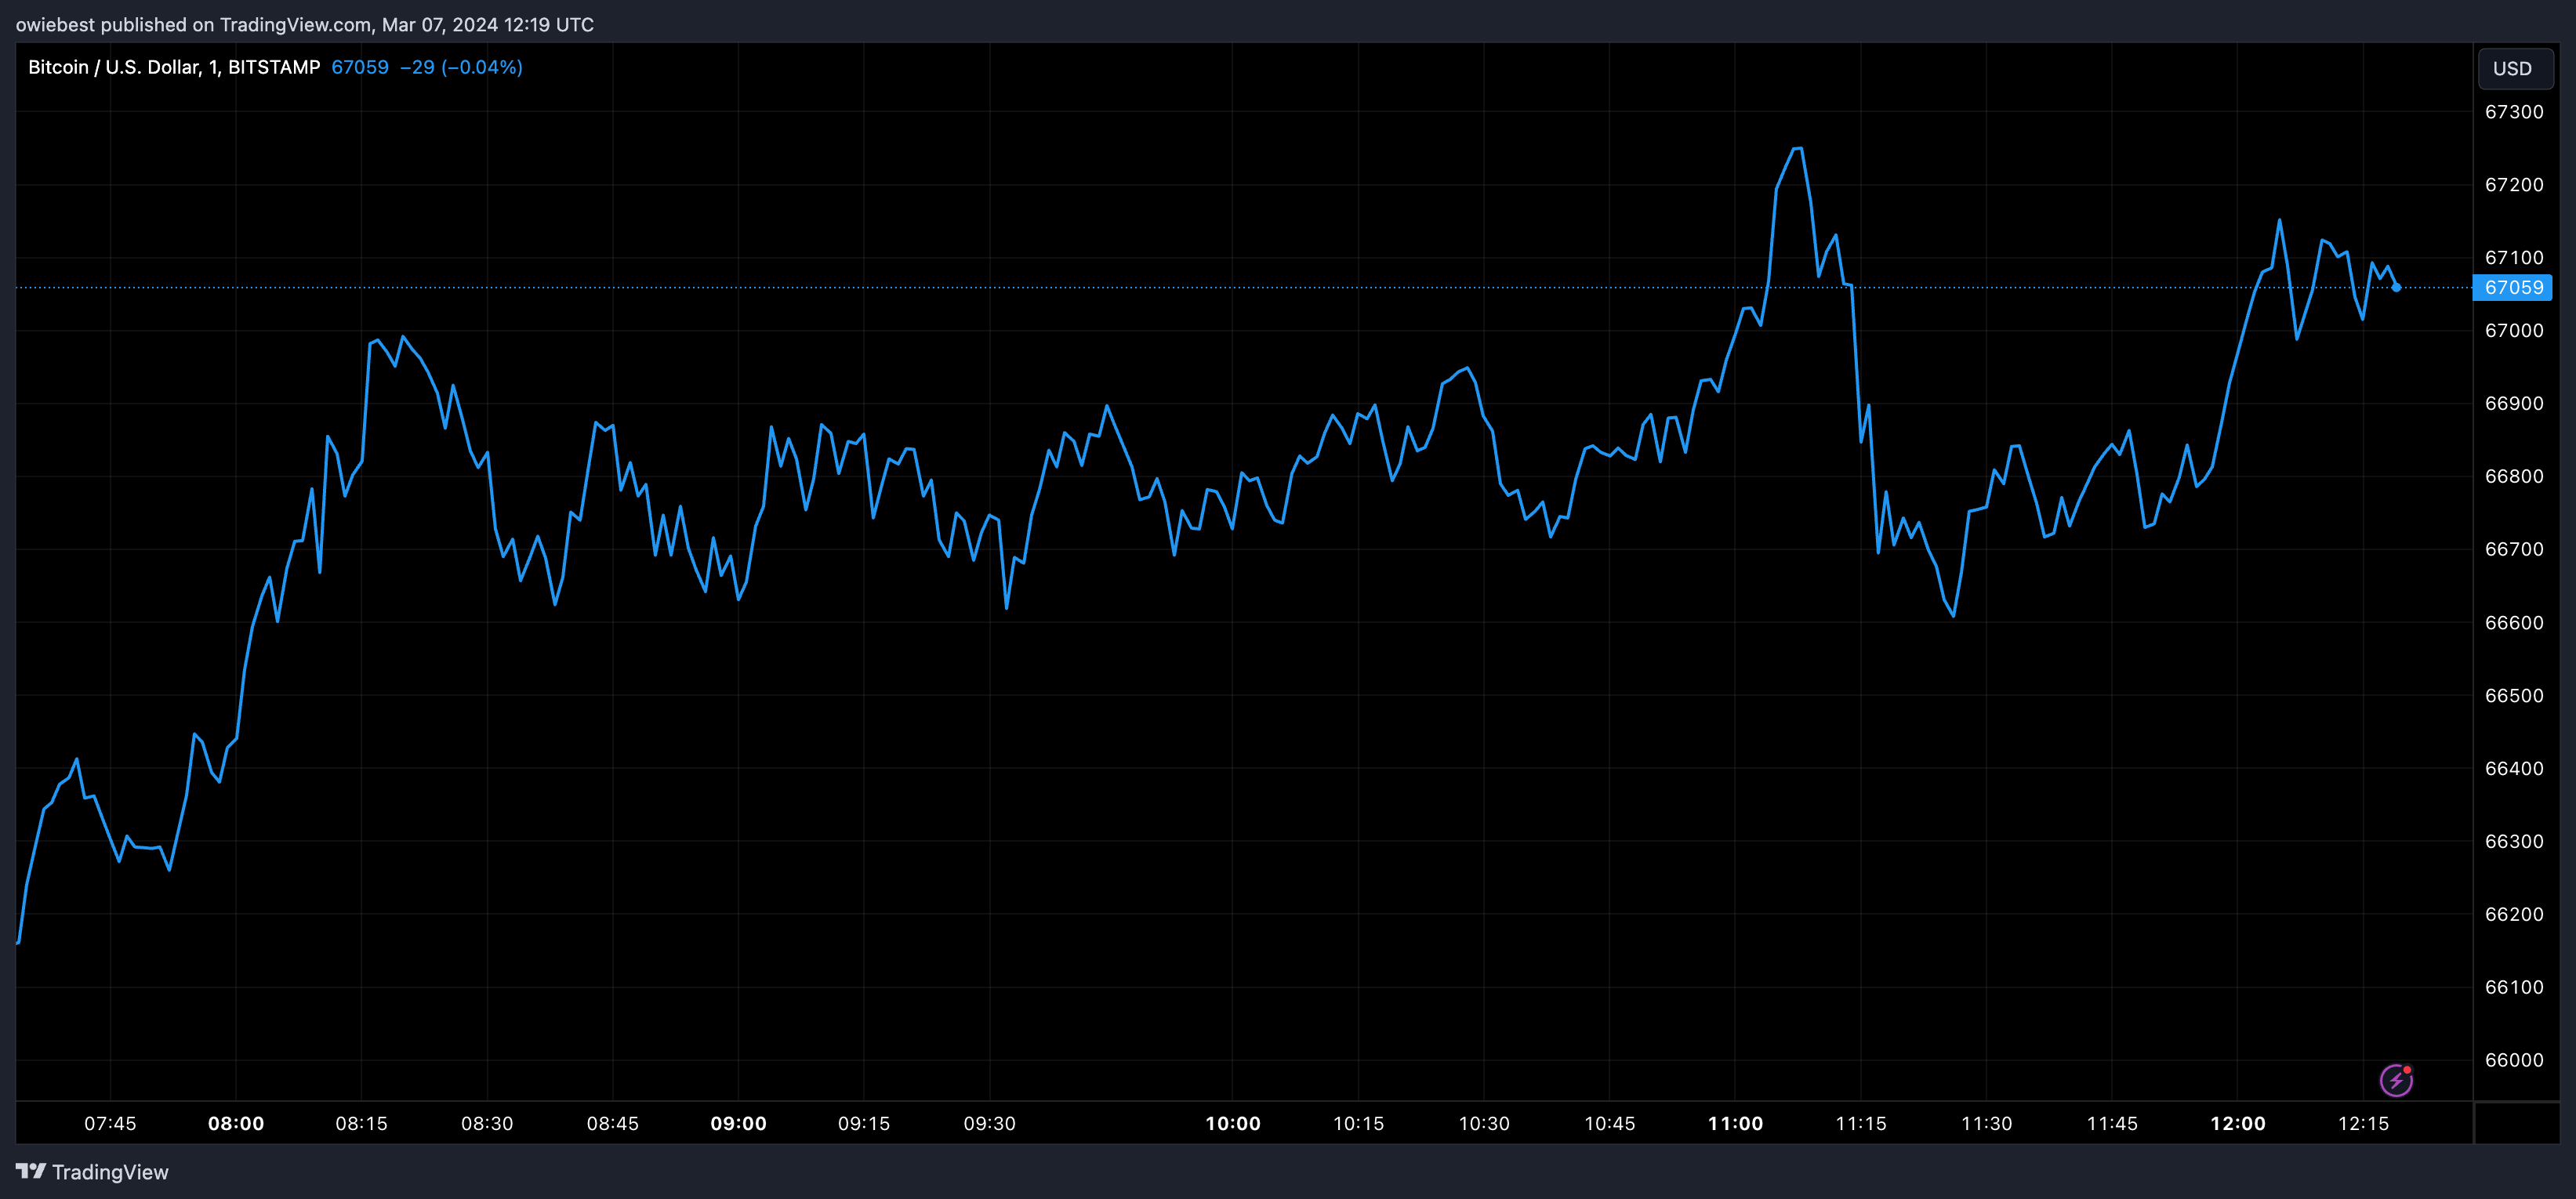Click the 67100 price axis label

(x=2514, y=258)
